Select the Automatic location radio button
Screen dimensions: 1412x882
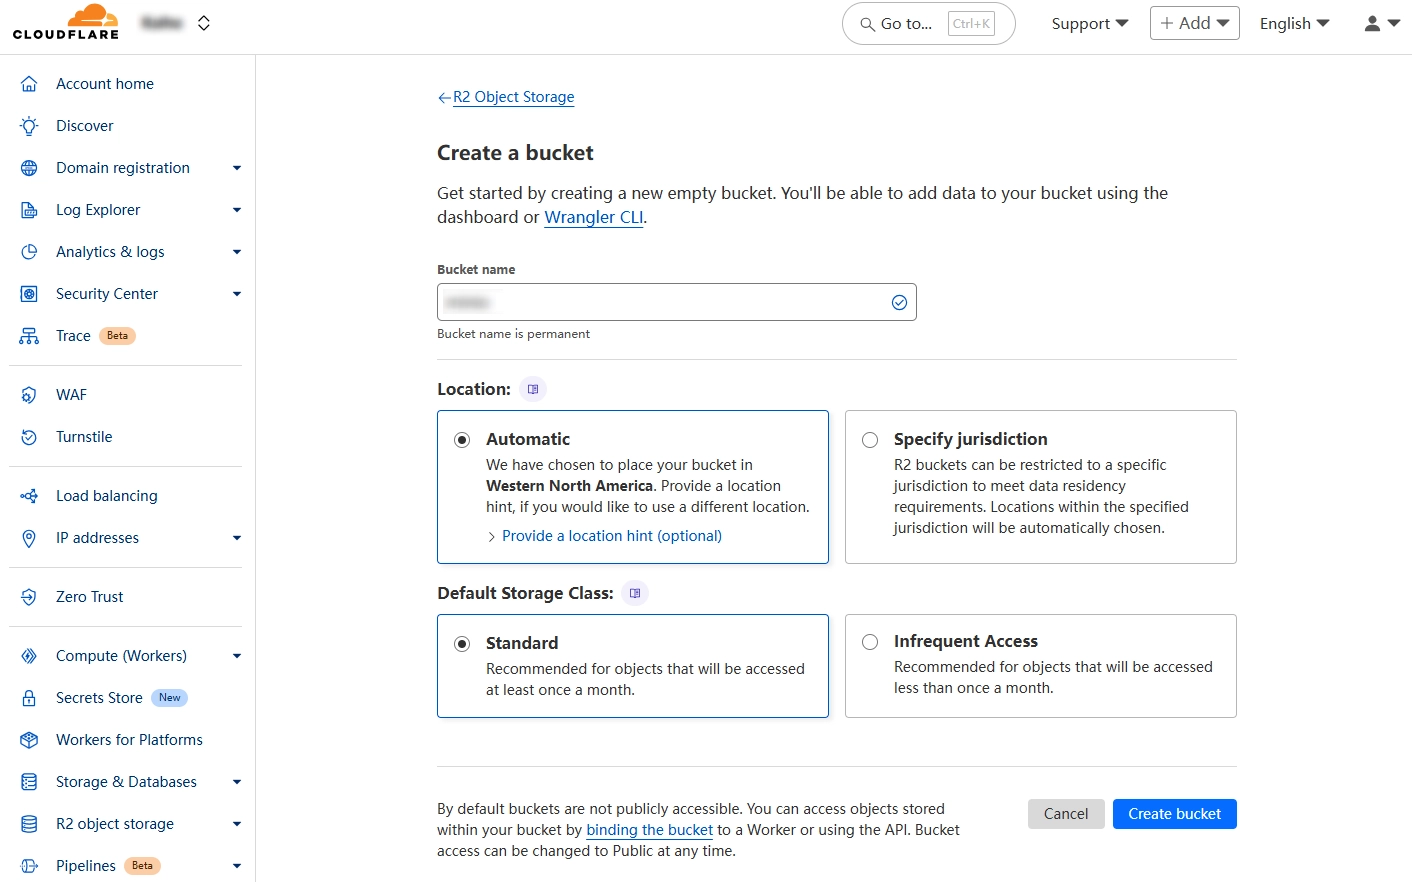[x=462, y=440]
